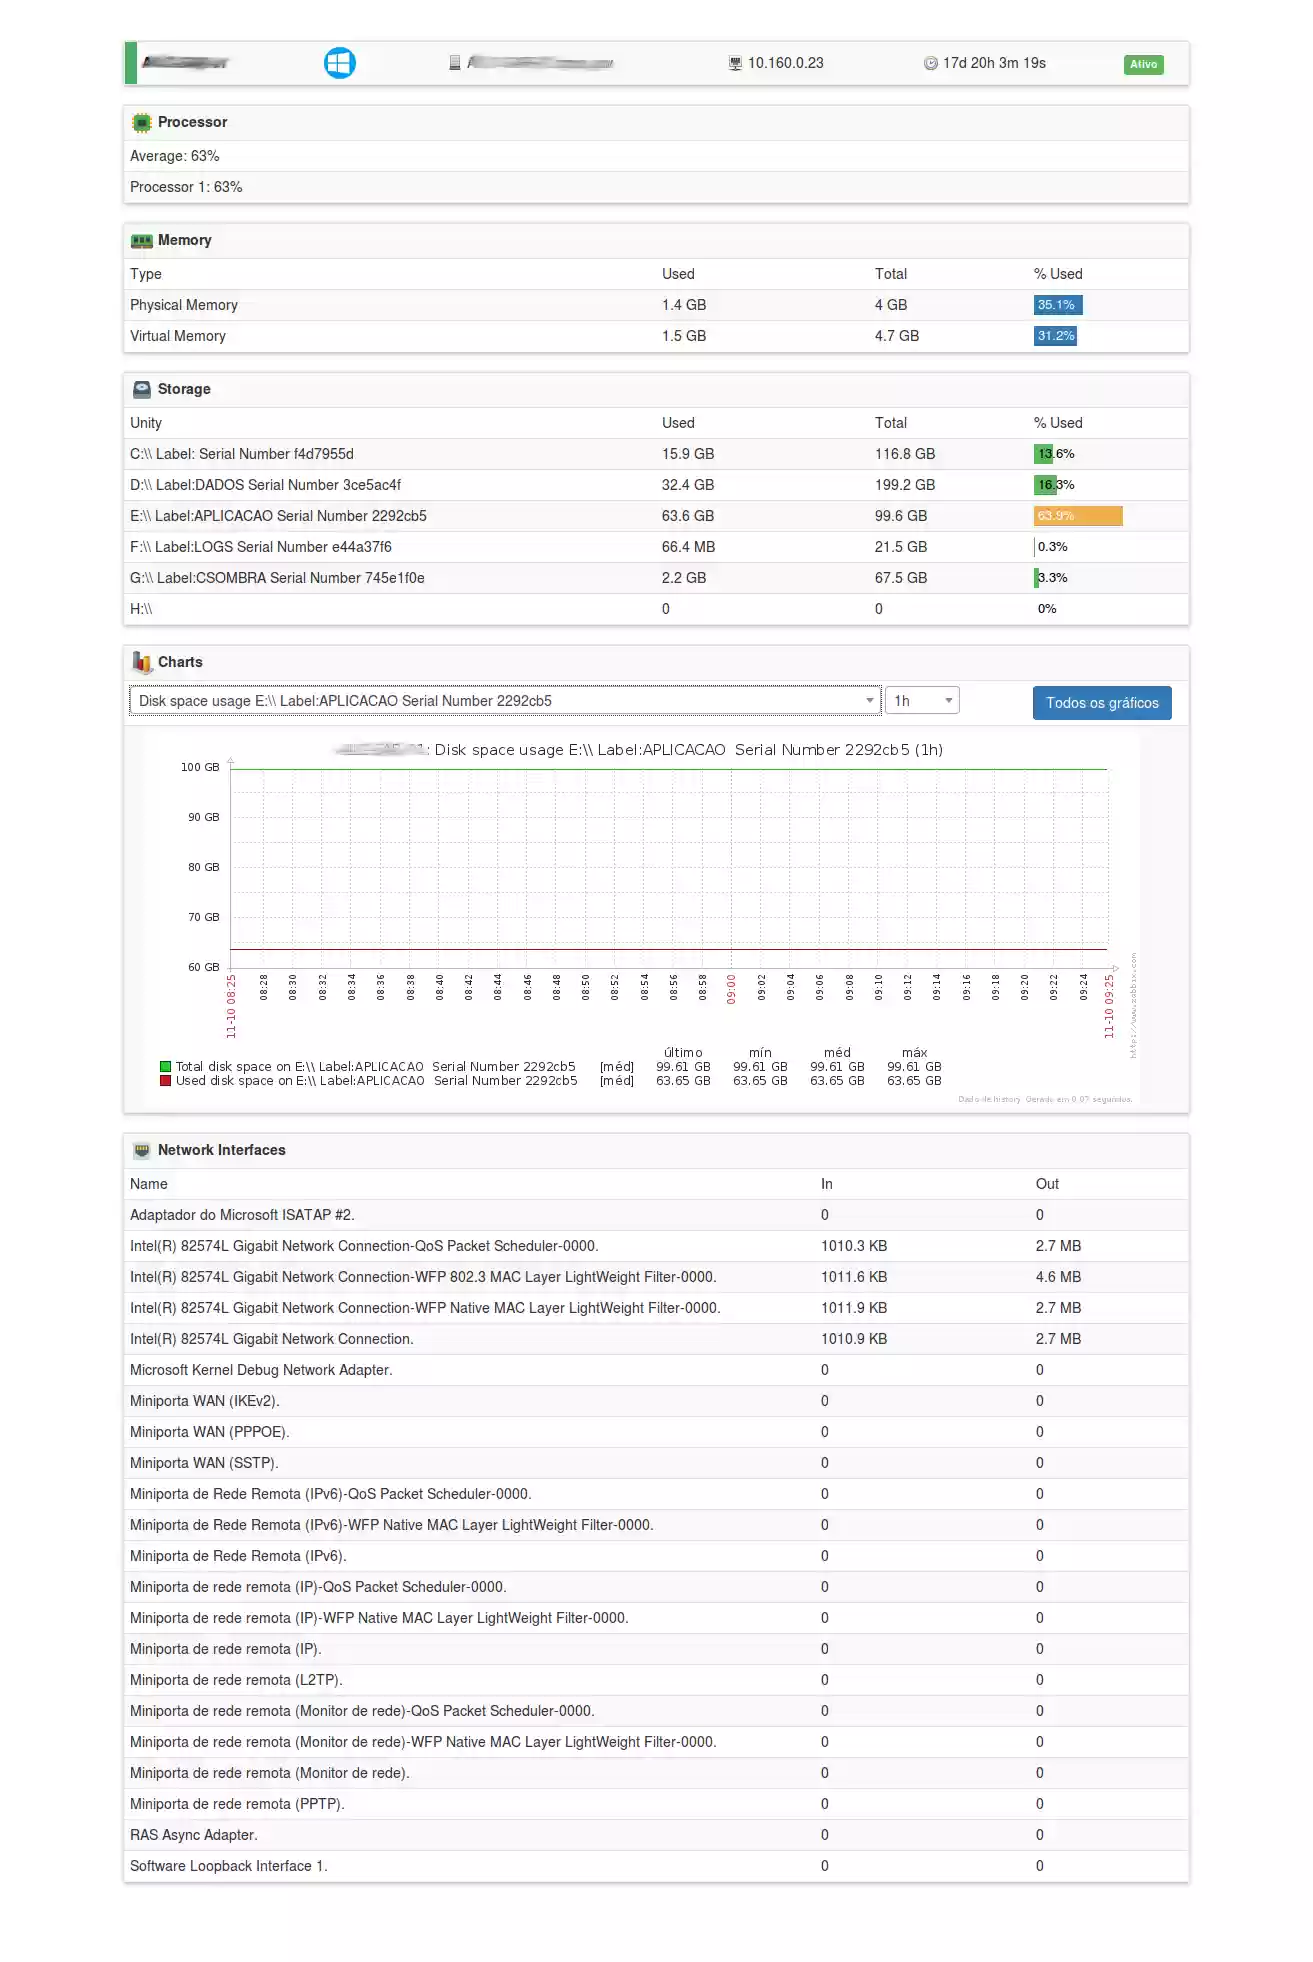Viewport: 1313px width, 1962px height.
Task: Click the Virtual Memory 31.2% usage bar
Action: [x=1055, y=337]
